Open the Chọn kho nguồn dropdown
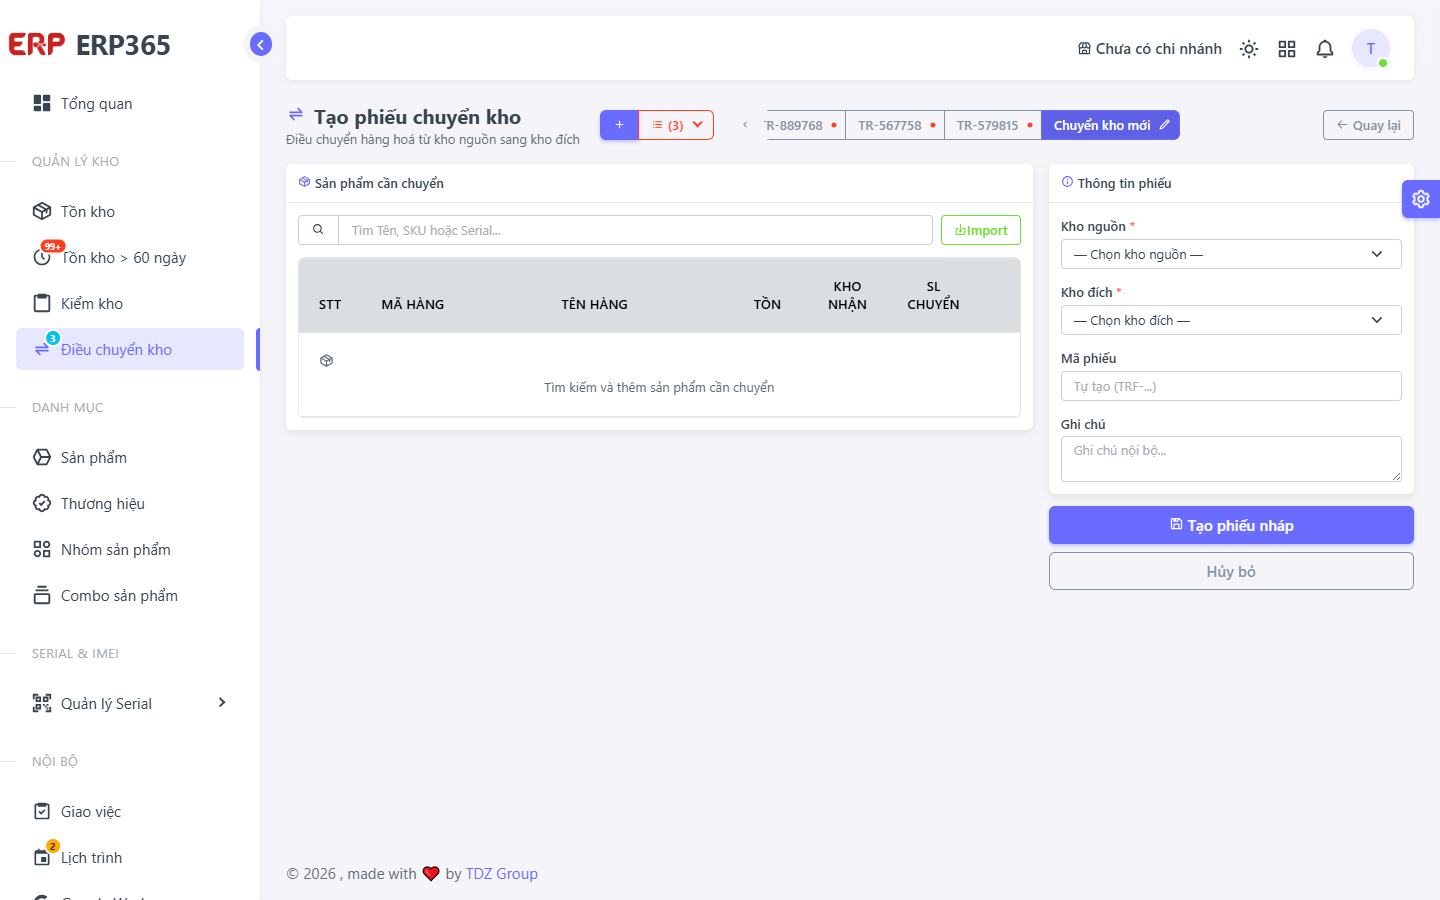 pos(1231,254)
